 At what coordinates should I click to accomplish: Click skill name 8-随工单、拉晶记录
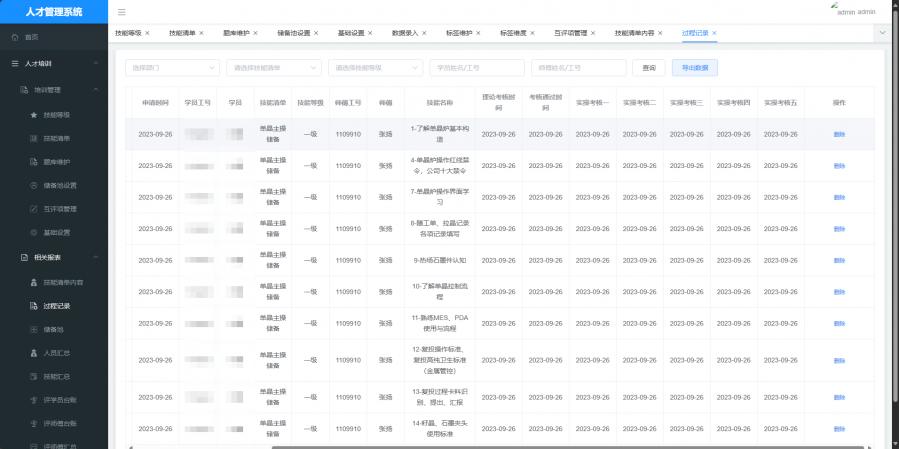[x=440, y=229]
